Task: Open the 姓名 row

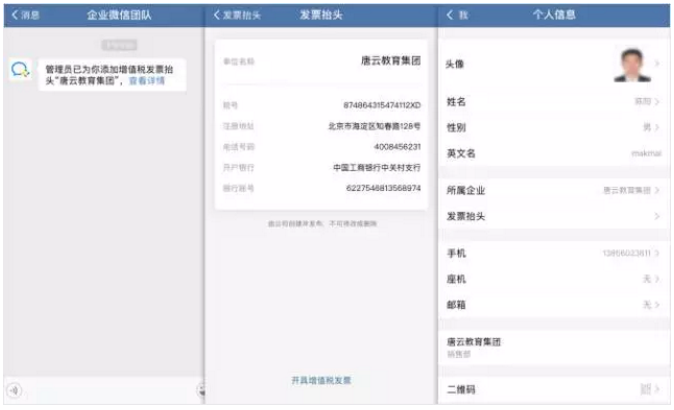Action: (554, 101)
